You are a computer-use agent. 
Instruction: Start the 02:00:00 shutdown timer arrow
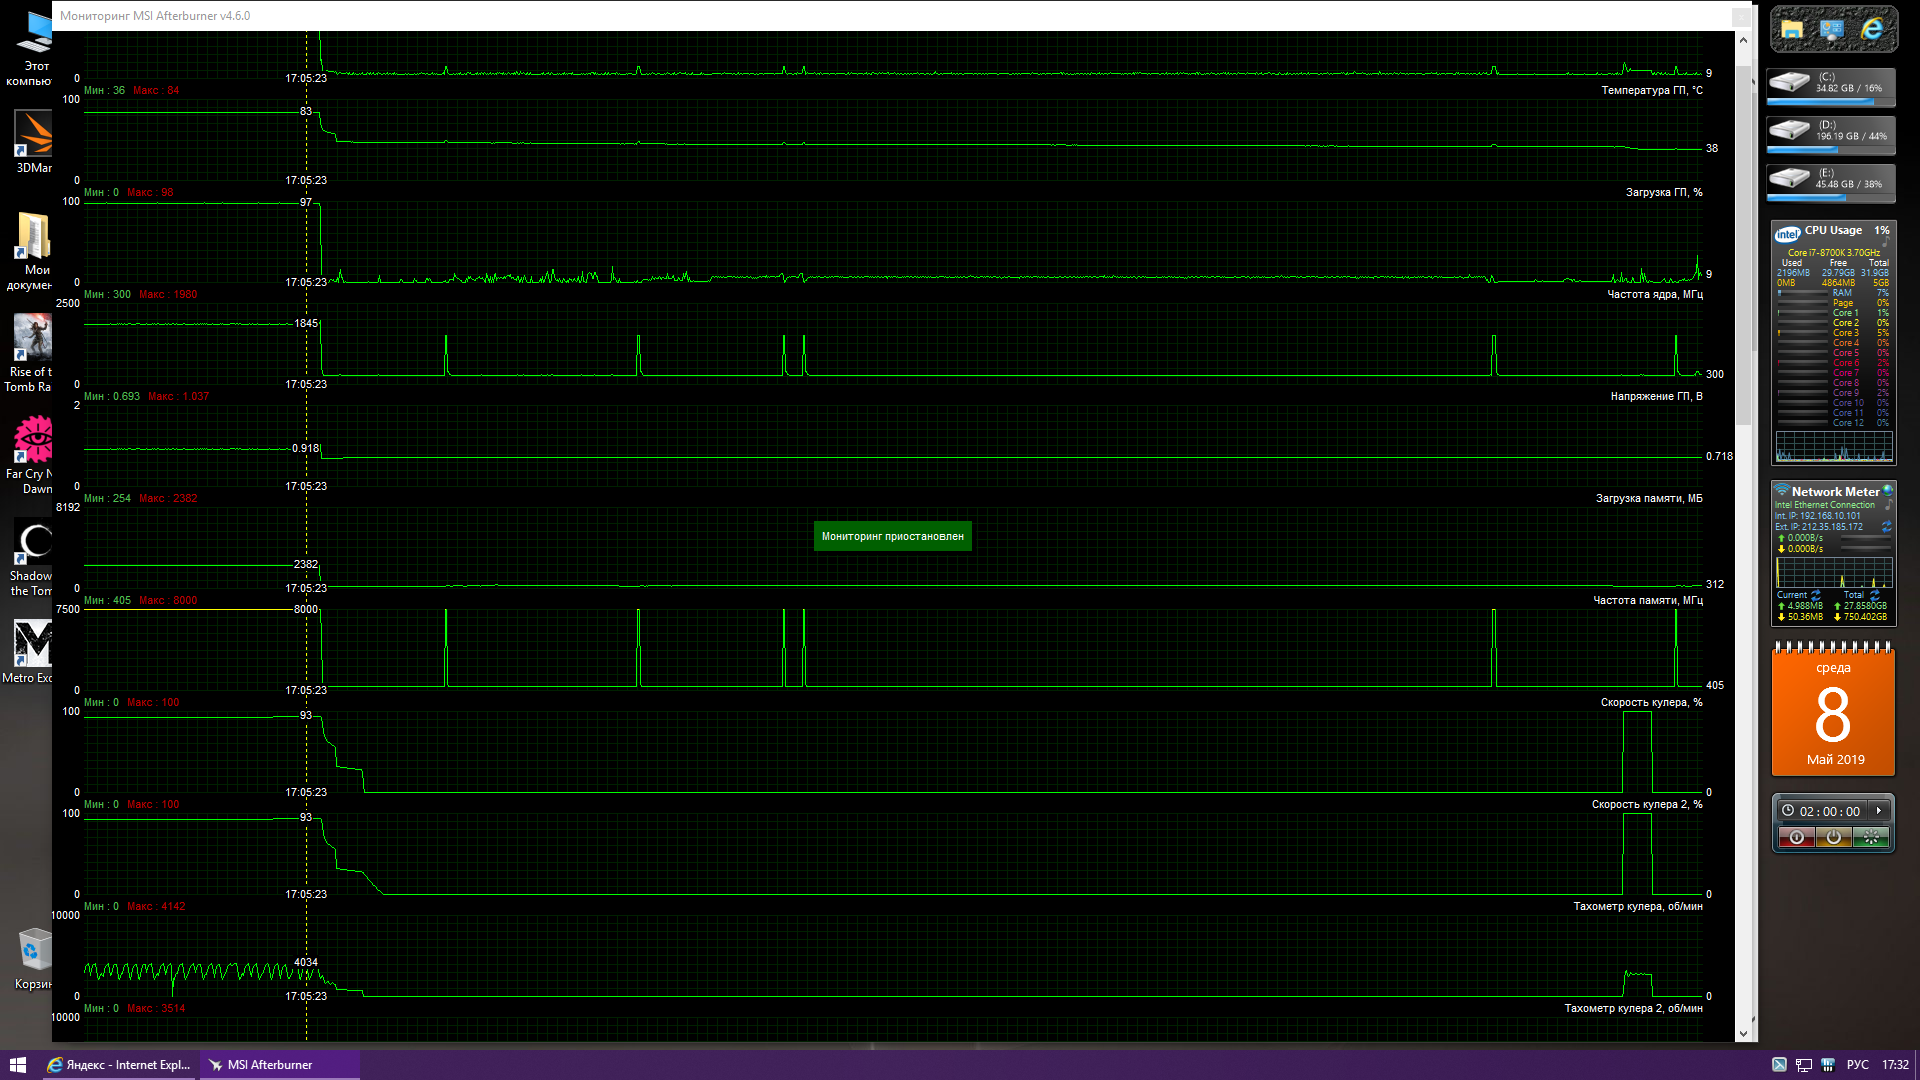click(1879, 811)
